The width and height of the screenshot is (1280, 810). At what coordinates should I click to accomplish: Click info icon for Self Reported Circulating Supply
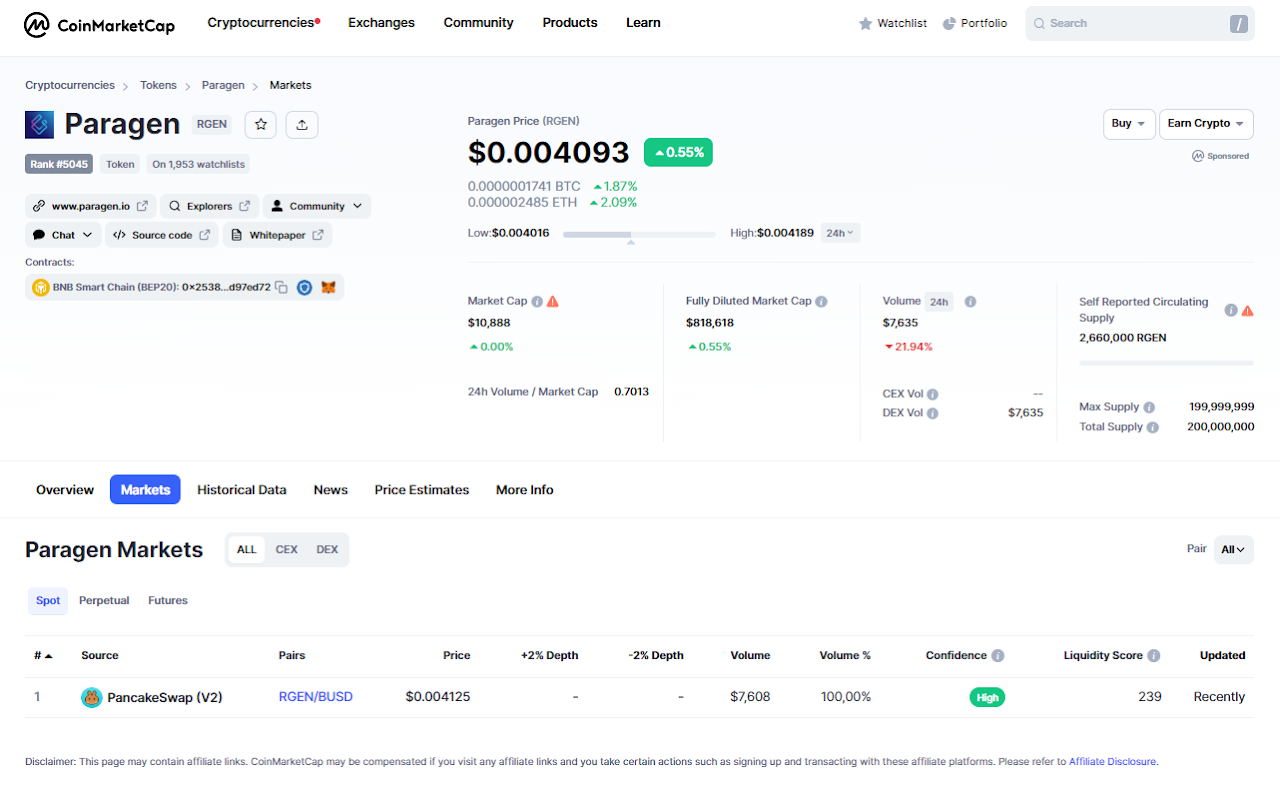(1231, 310)
